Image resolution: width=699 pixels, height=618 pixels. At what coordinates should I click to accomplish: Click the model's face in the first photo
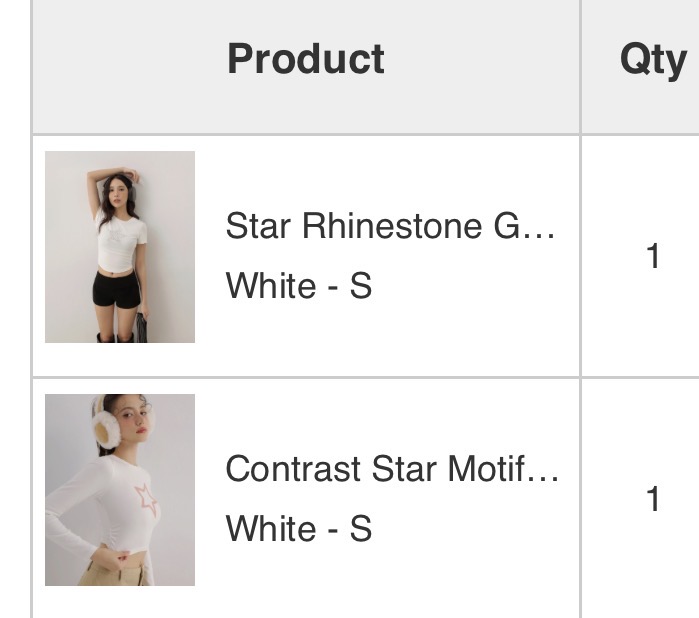tap(121, 190)
